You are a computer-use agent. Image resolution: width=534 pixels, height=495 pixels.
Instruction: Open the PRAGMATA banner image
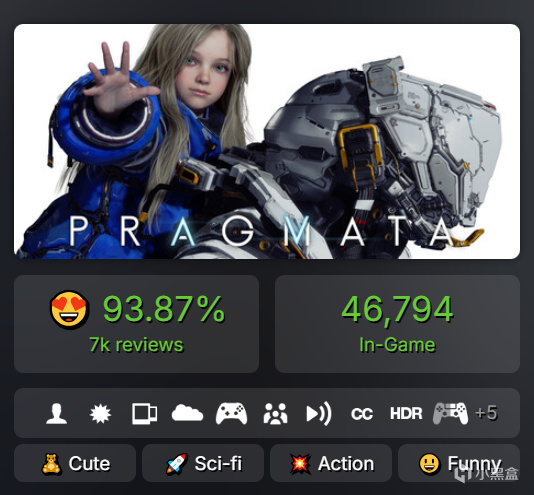267,141
